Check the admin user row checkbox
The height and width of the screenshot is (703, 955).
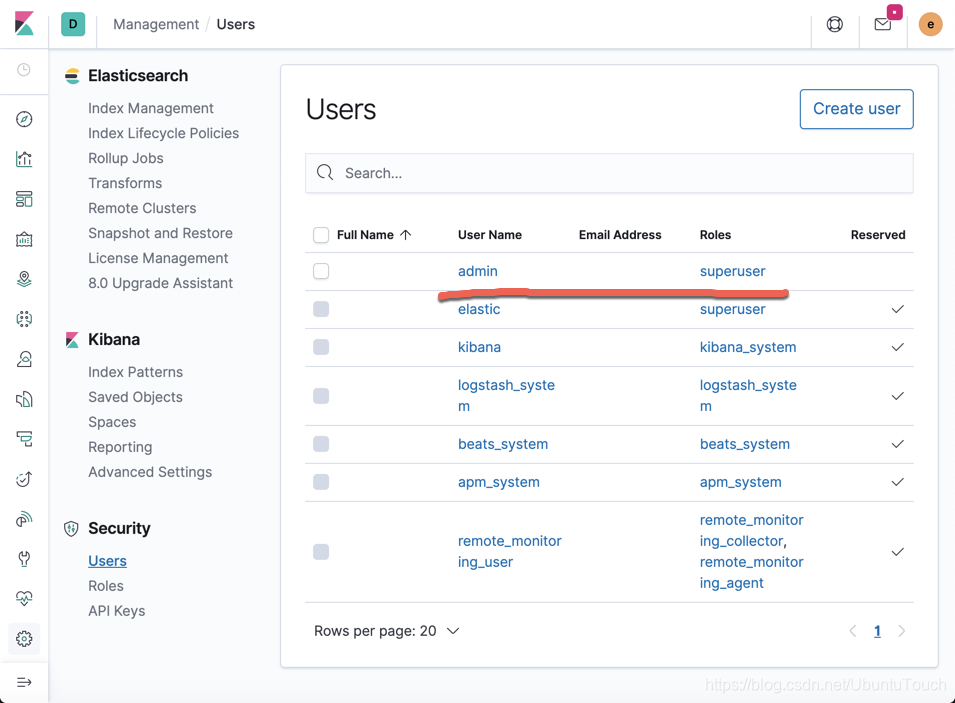[x=321, y=271]
